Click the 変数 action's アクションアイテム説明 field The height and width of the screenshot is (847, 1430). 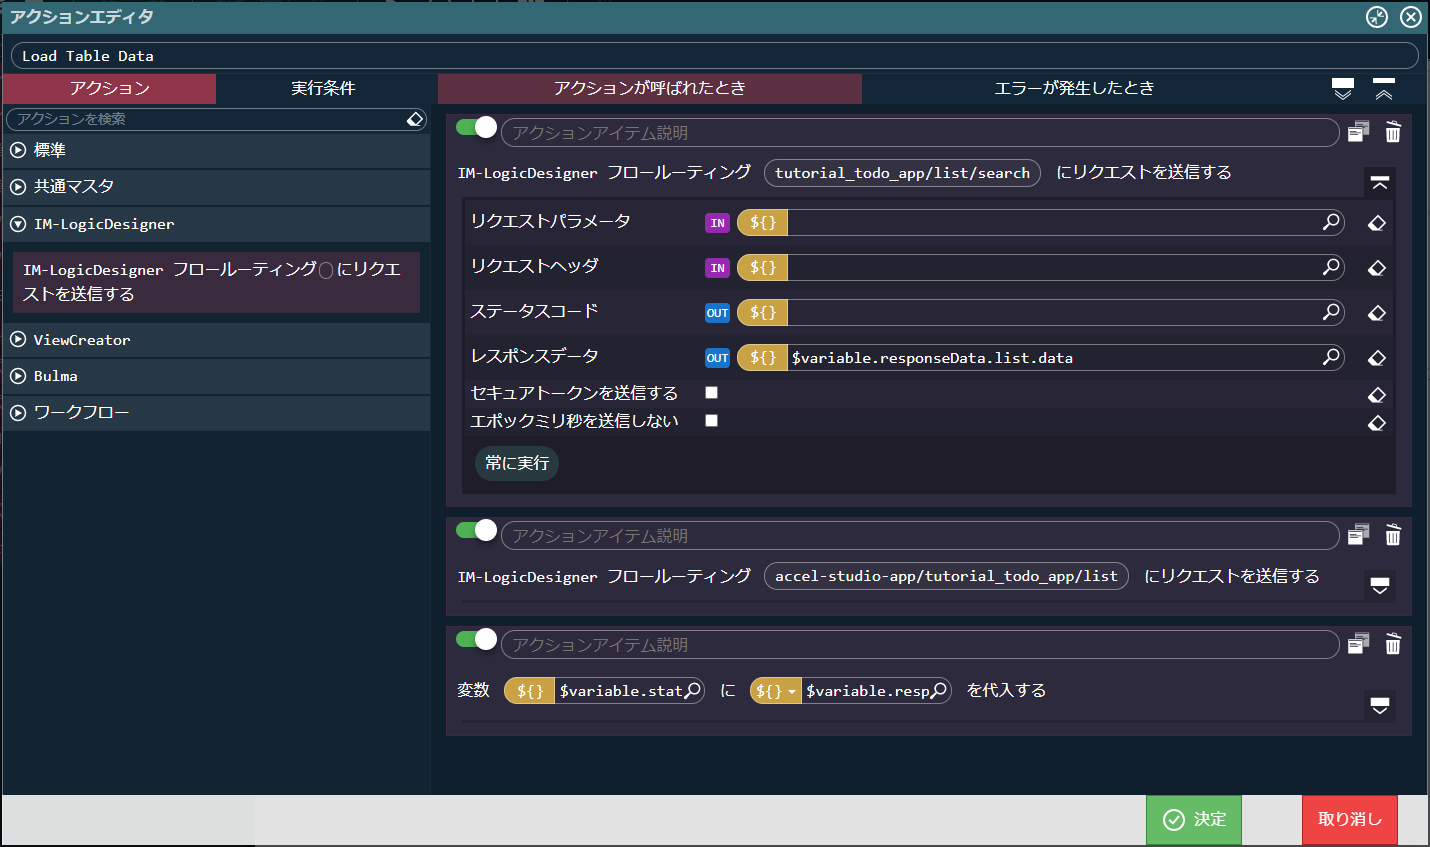(920, 644)
